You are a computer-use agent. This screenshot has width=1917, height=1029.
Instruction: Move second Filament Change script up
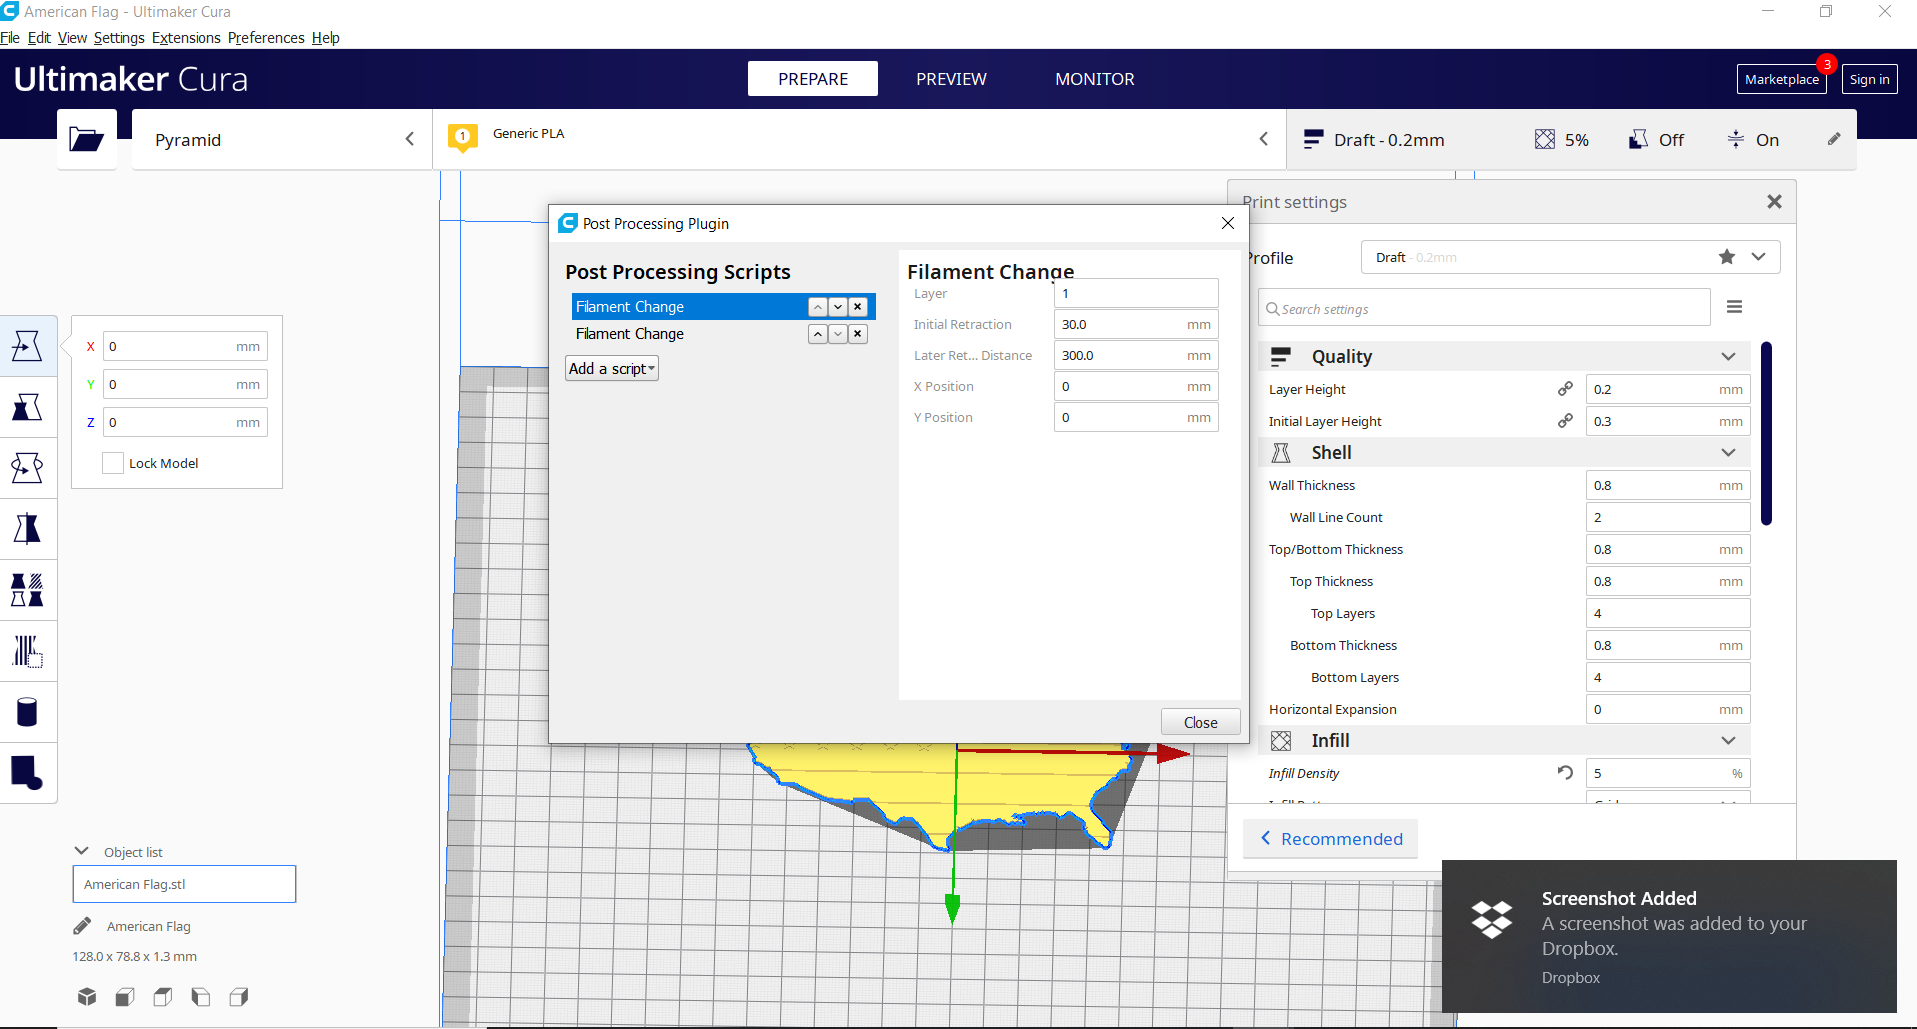point(818,334)
